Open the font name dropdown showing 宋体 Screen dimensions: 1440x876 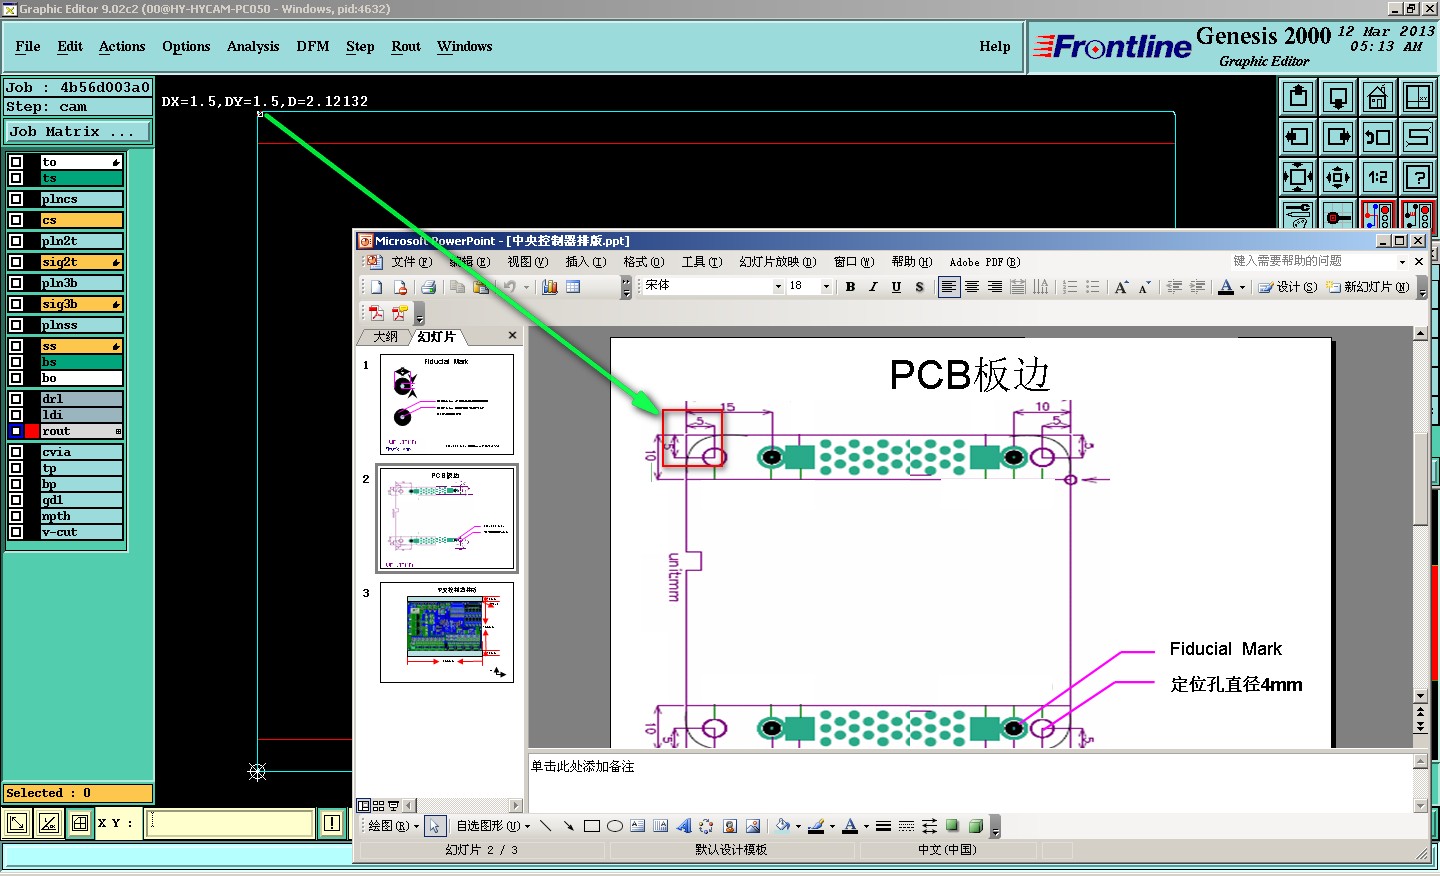(778, 287)
